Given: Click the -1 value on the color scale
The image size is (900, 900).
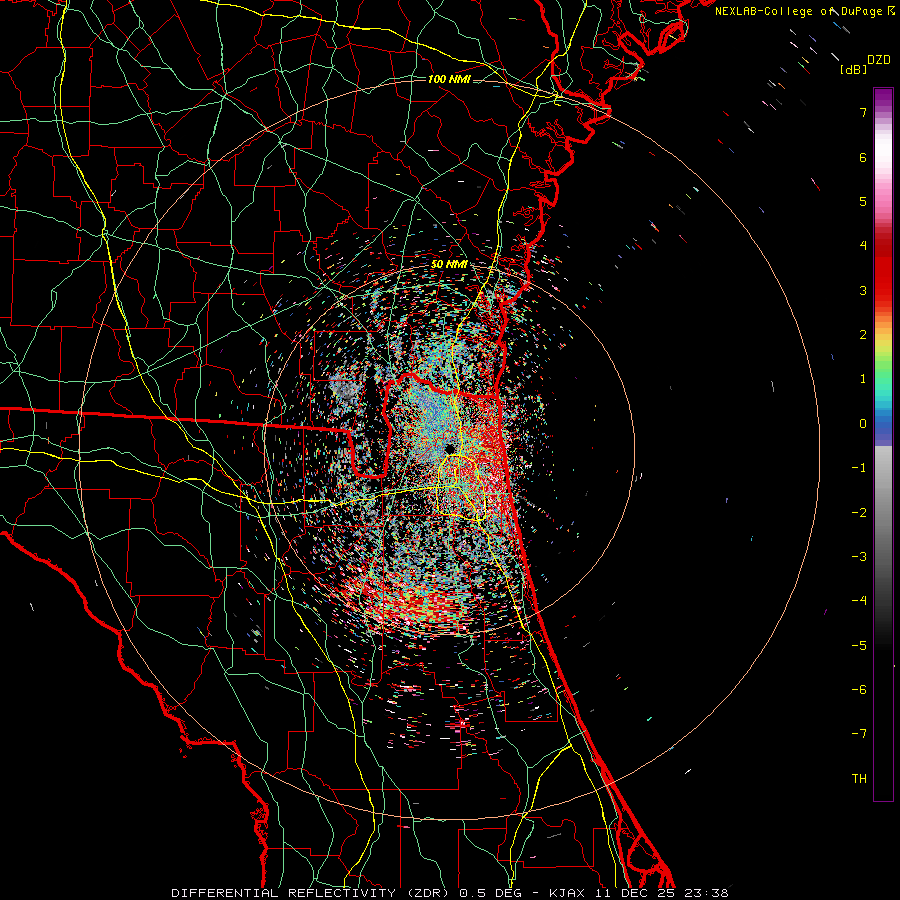Looking at the screenshot, I should (859, 468).
